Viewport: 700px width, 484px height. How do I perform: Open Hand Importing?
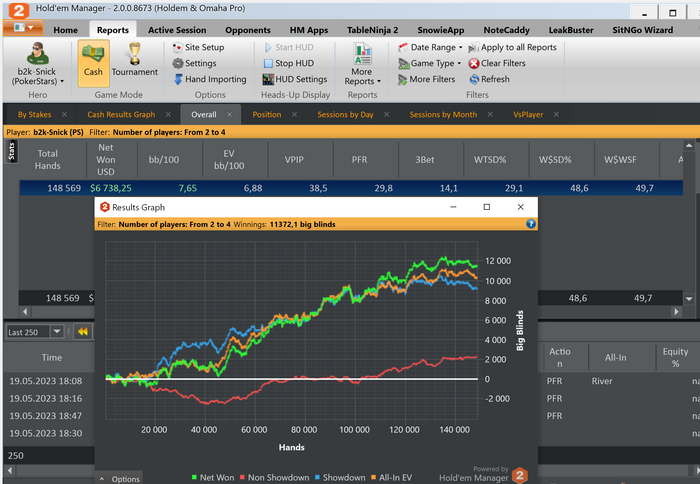pos(210,79)
